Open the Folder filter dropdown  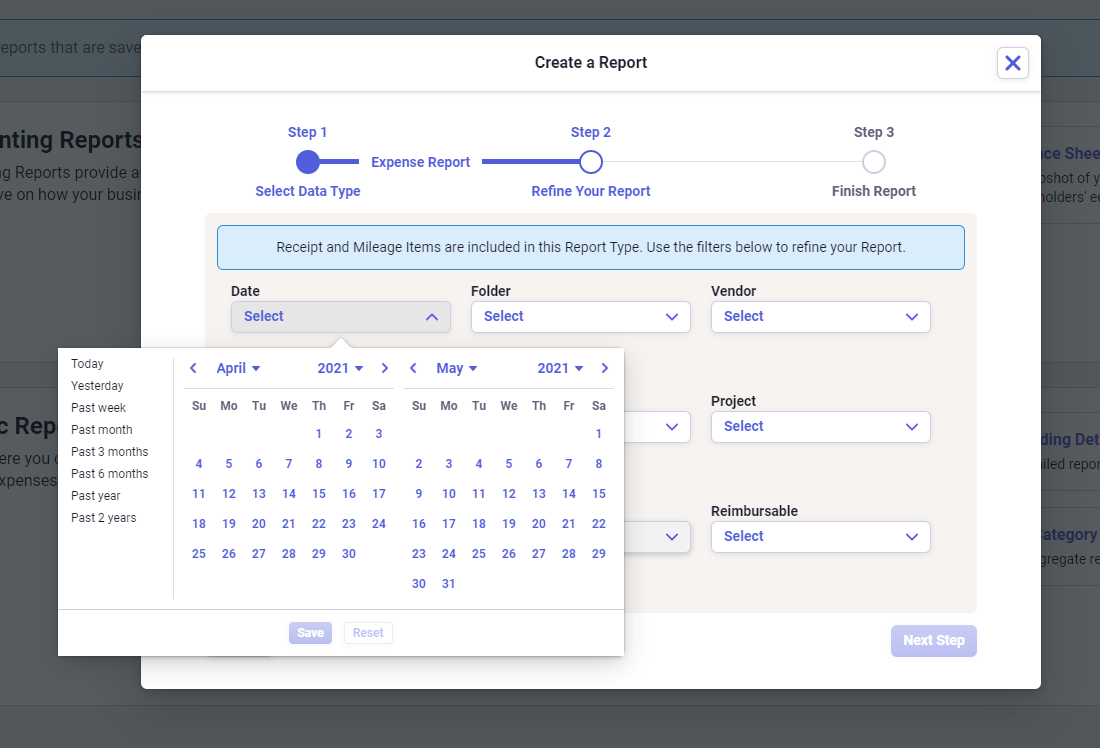(x=580, y=316)
